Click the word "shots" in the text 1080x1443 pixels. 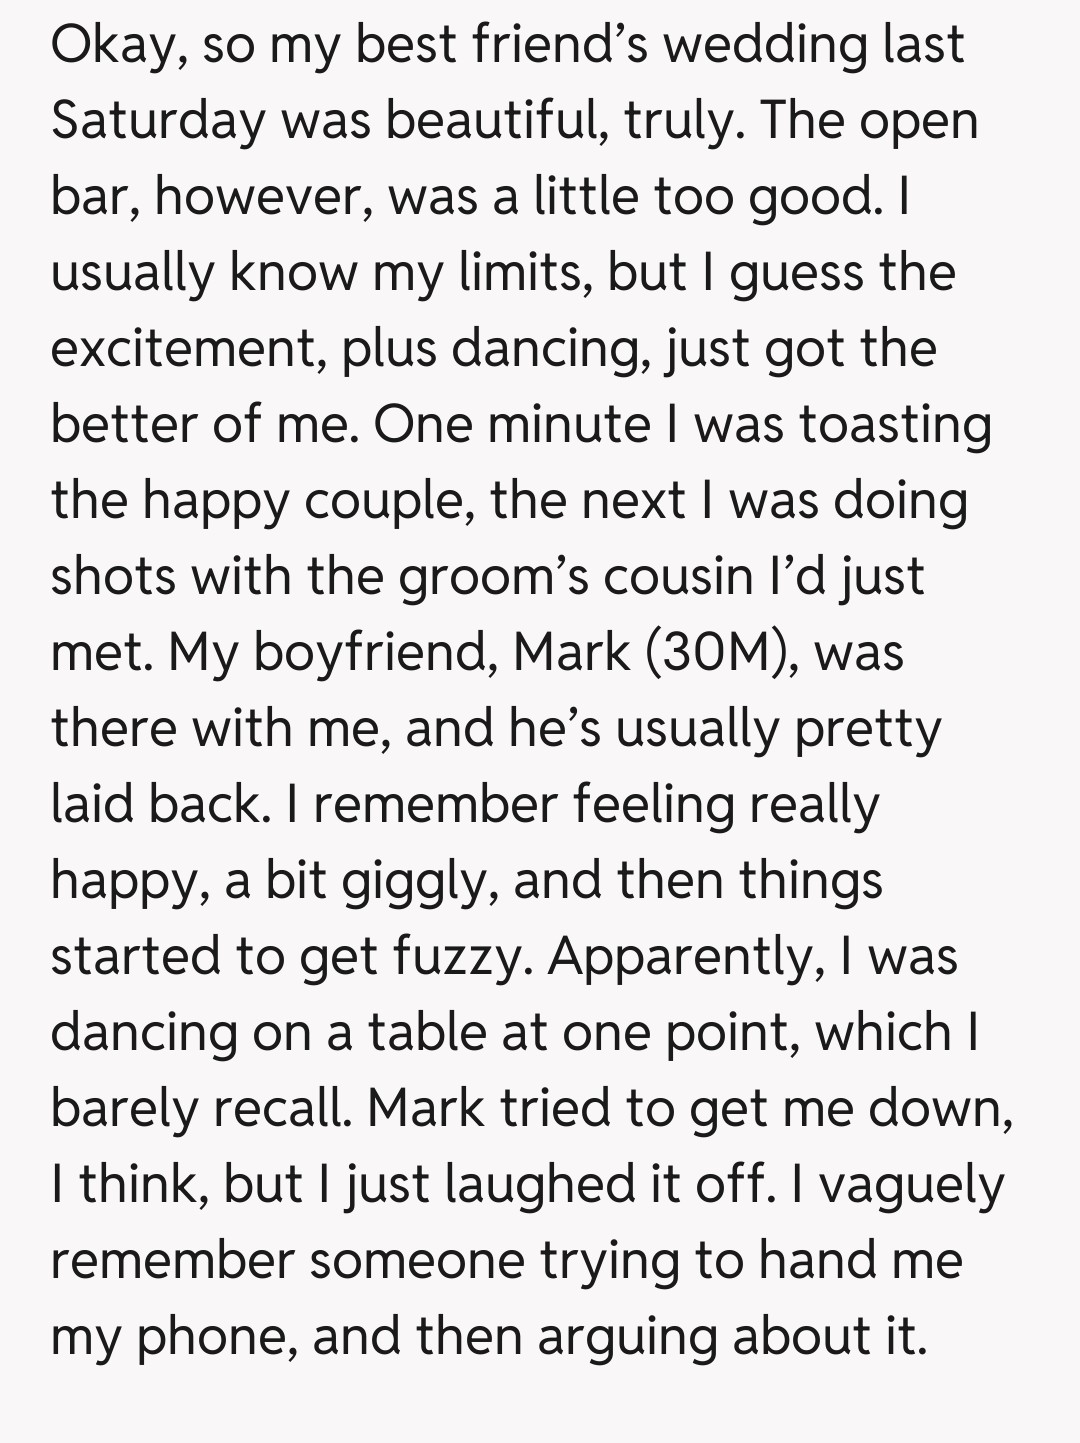tap(114, 578)
